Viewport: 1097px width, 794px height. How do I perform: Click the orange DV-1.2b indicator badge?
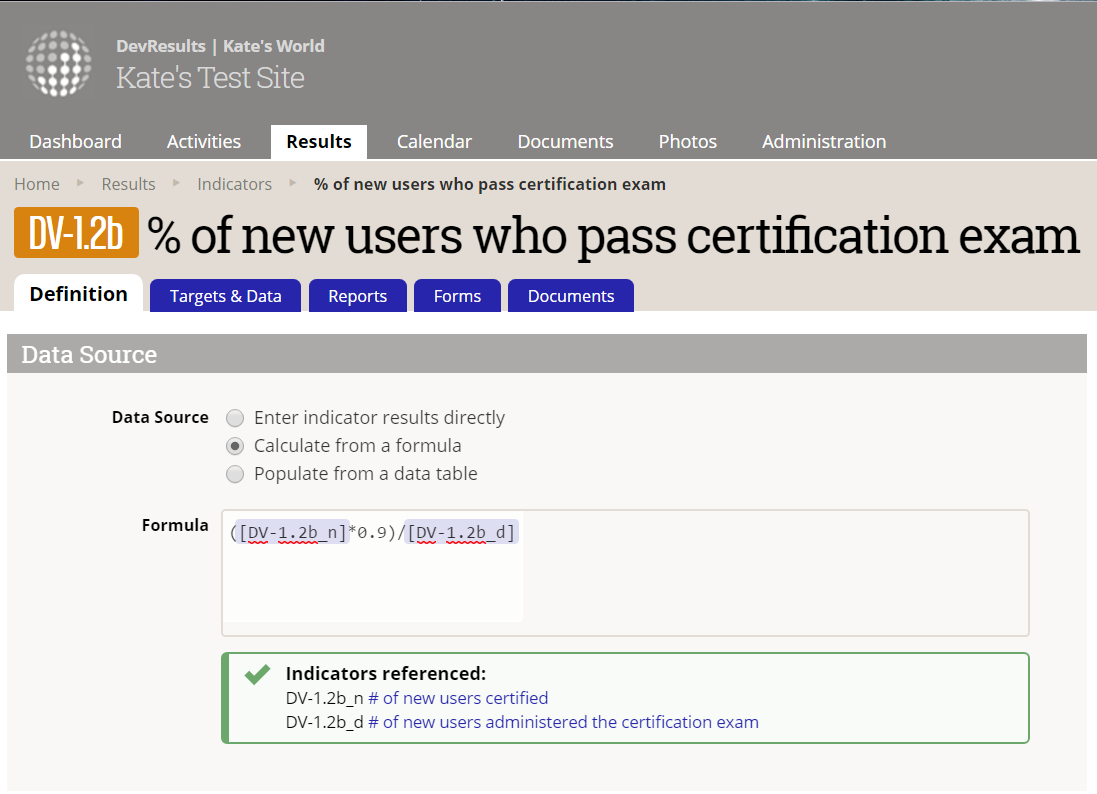(76, 235)
